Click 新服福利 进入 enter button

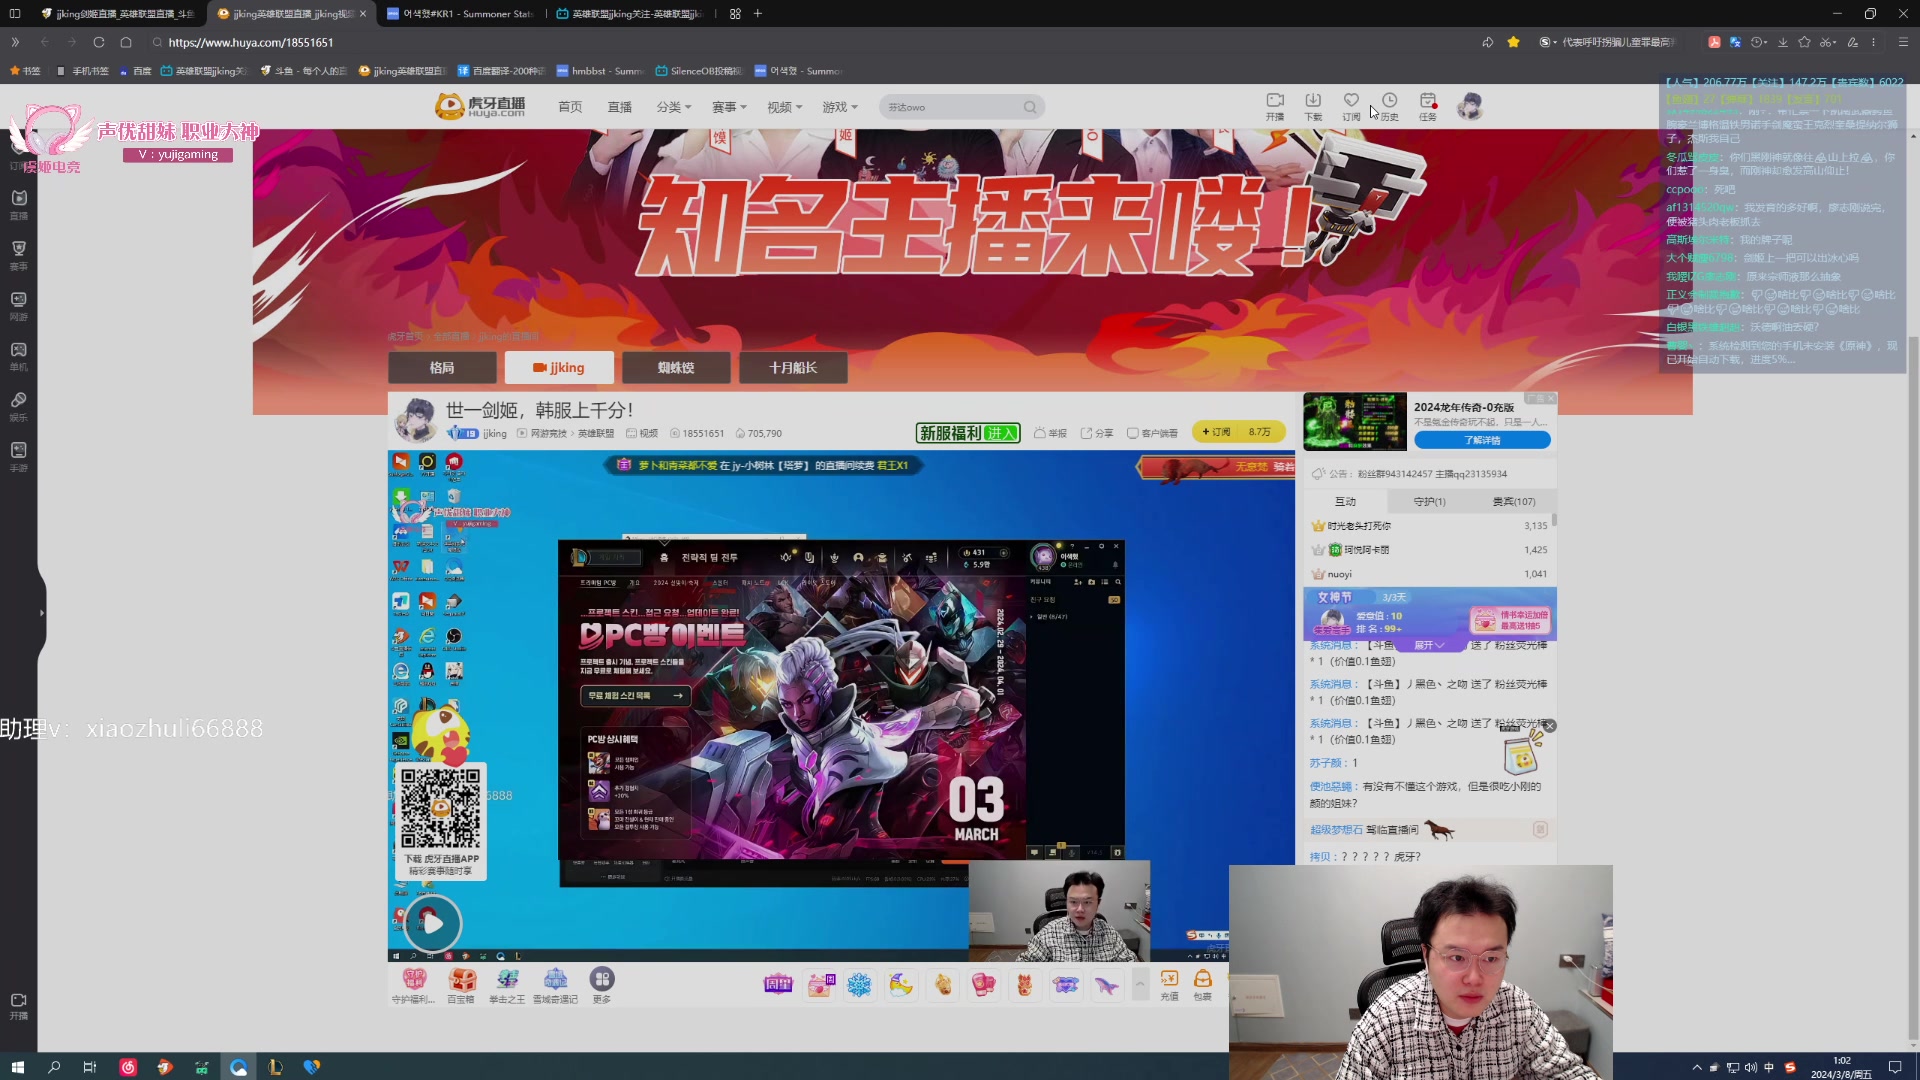pyautogui.click(x=968, y=433)
